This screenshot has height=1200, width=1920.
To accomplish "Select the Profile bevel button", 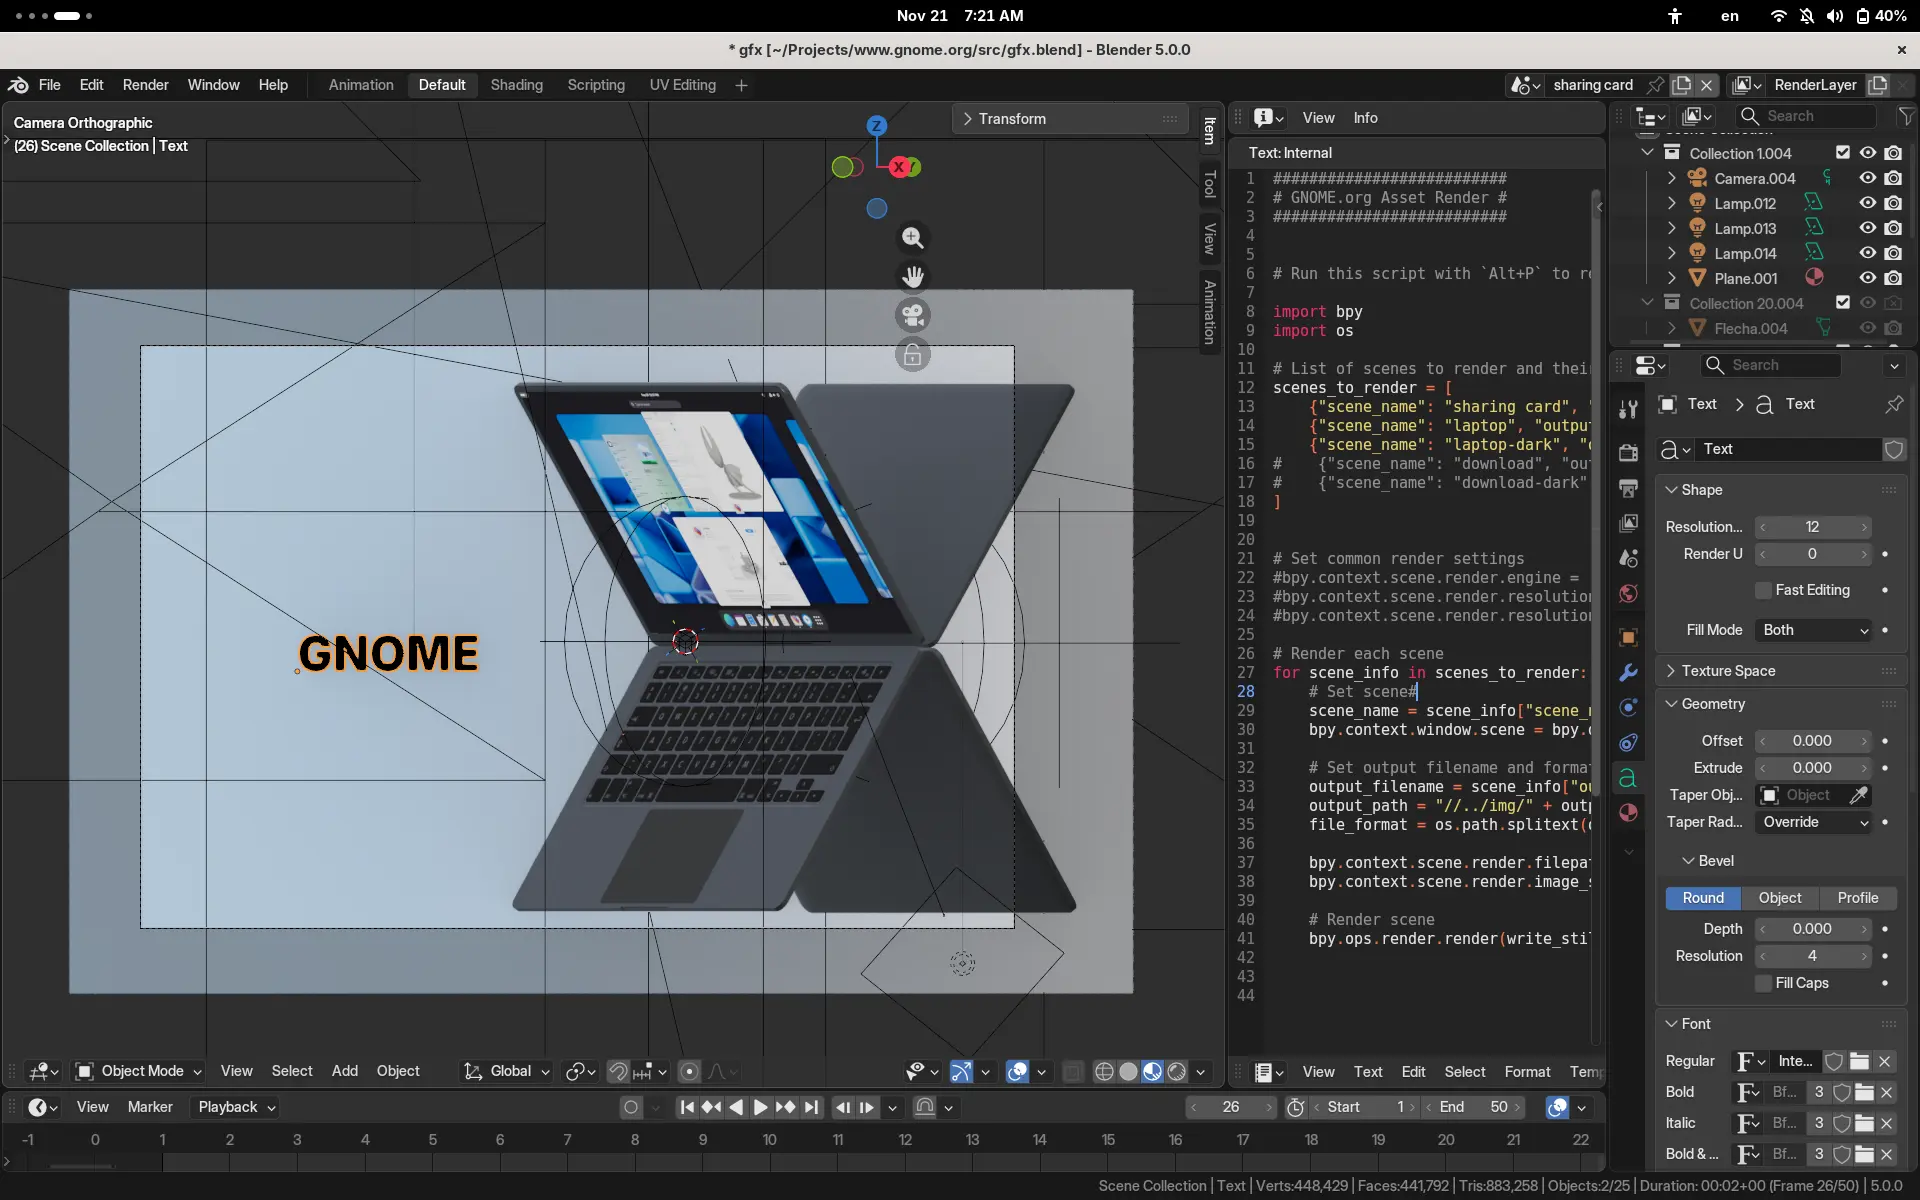I will point(1857,898).
